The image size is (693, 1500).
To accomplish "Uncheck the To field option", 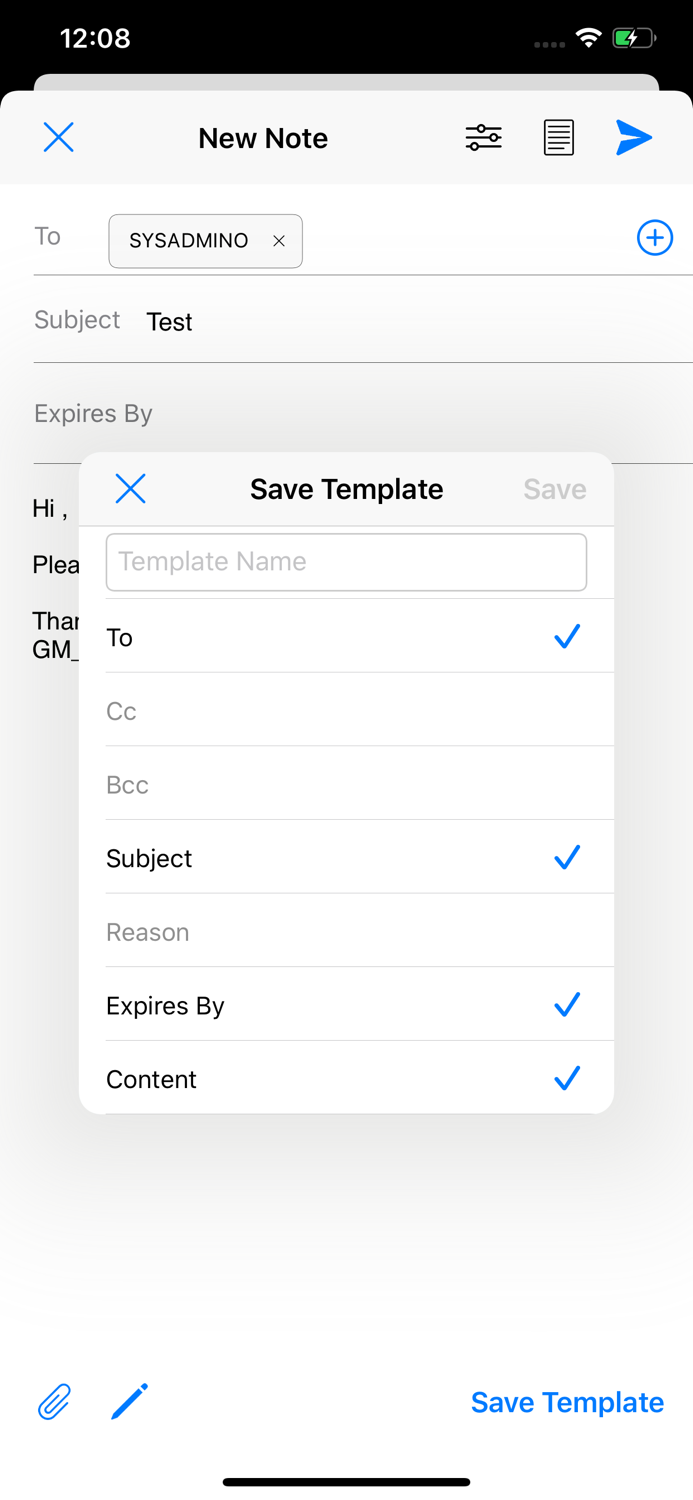I will 567,637.
